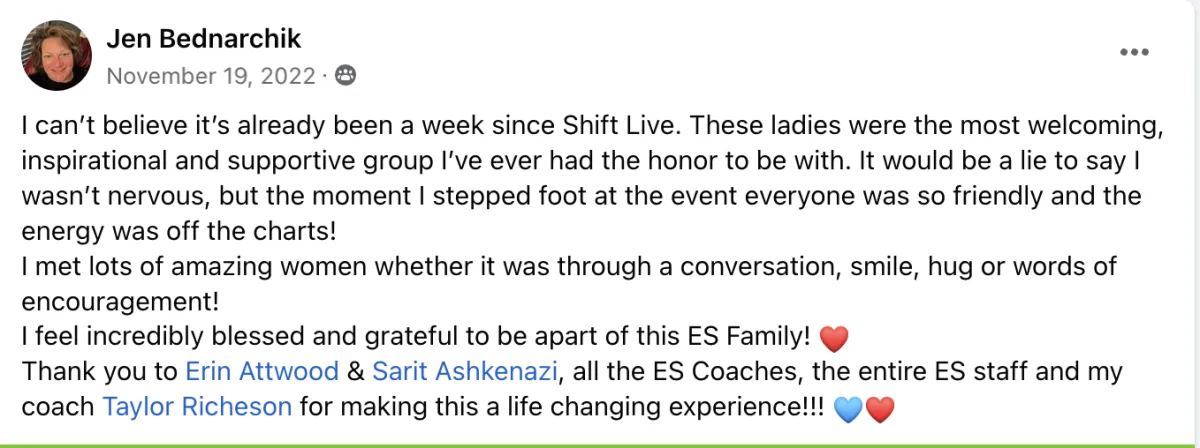Click the red heart after "ES Family!"
The image size is (1200, 448).
pos(833,339)
